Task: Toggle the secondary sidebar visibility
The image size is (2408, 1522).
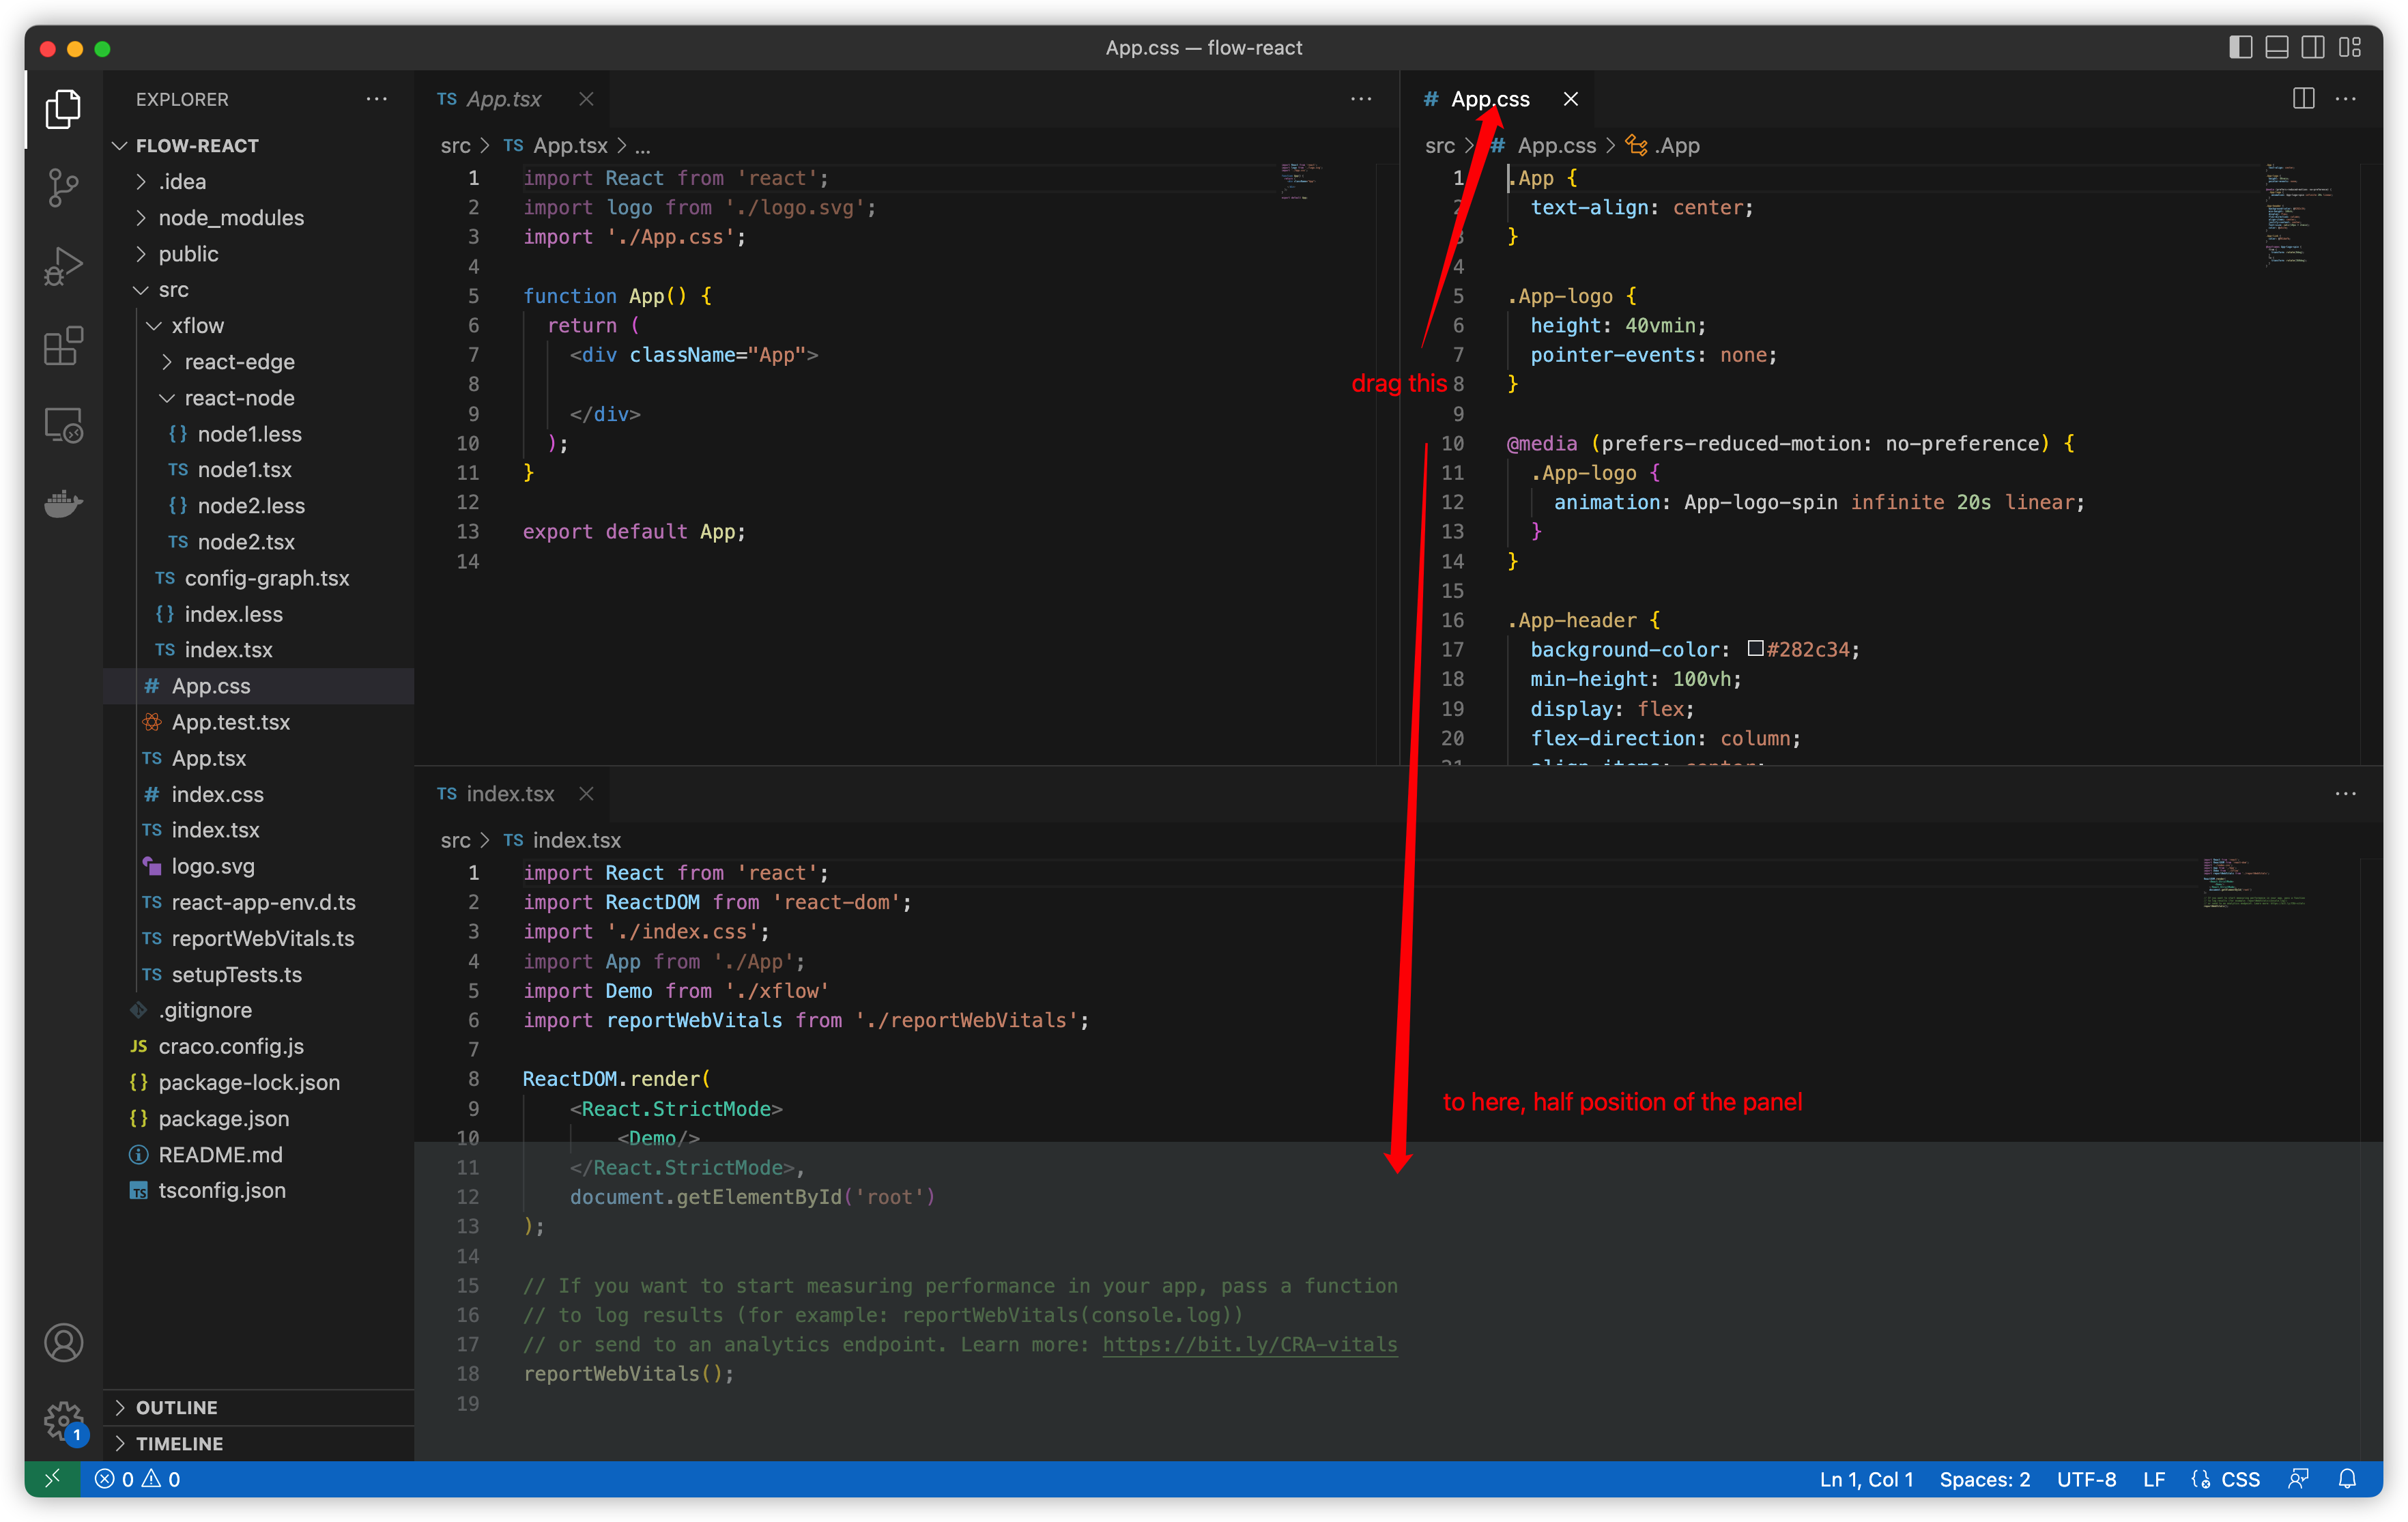Action: (2312, 47)
